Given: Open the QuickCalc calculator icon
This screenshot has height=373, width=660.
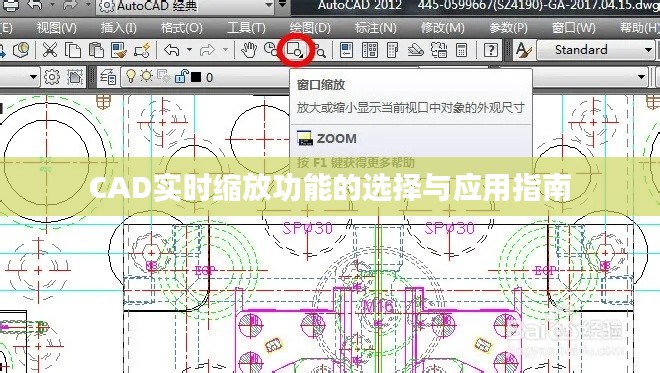Looking at the screenshot, I should click(461, 50).
